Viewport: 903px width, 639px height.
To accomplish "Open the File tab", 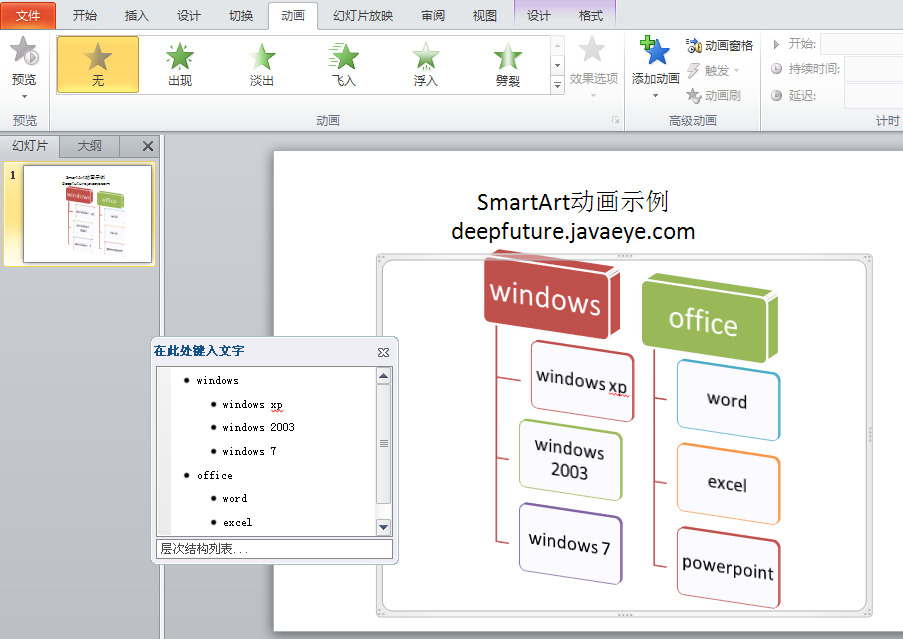I will pos(28,16).
